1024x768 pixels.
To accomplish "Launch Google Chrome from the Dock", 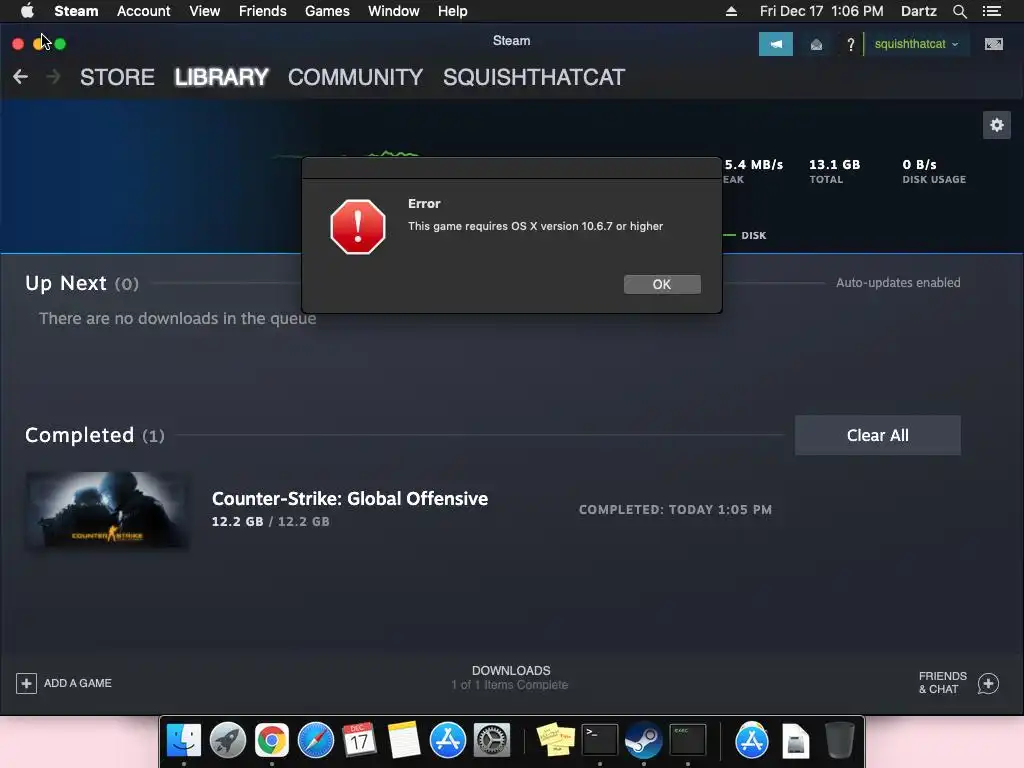I will 272,741.
